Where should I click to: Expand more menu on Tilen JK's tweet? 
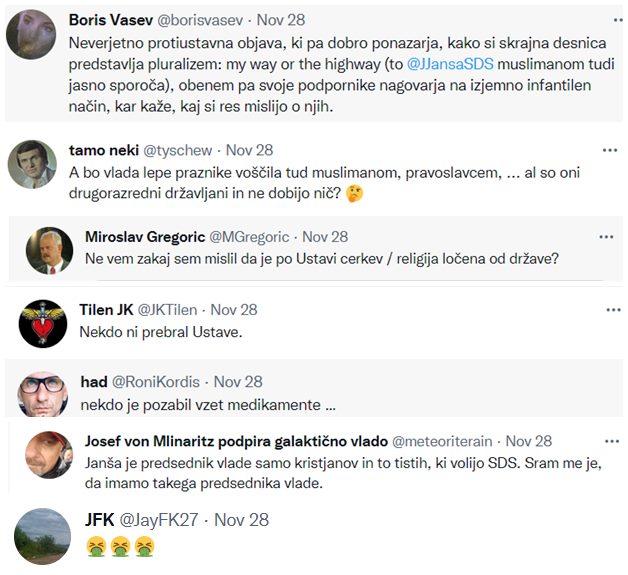point(613,310)
